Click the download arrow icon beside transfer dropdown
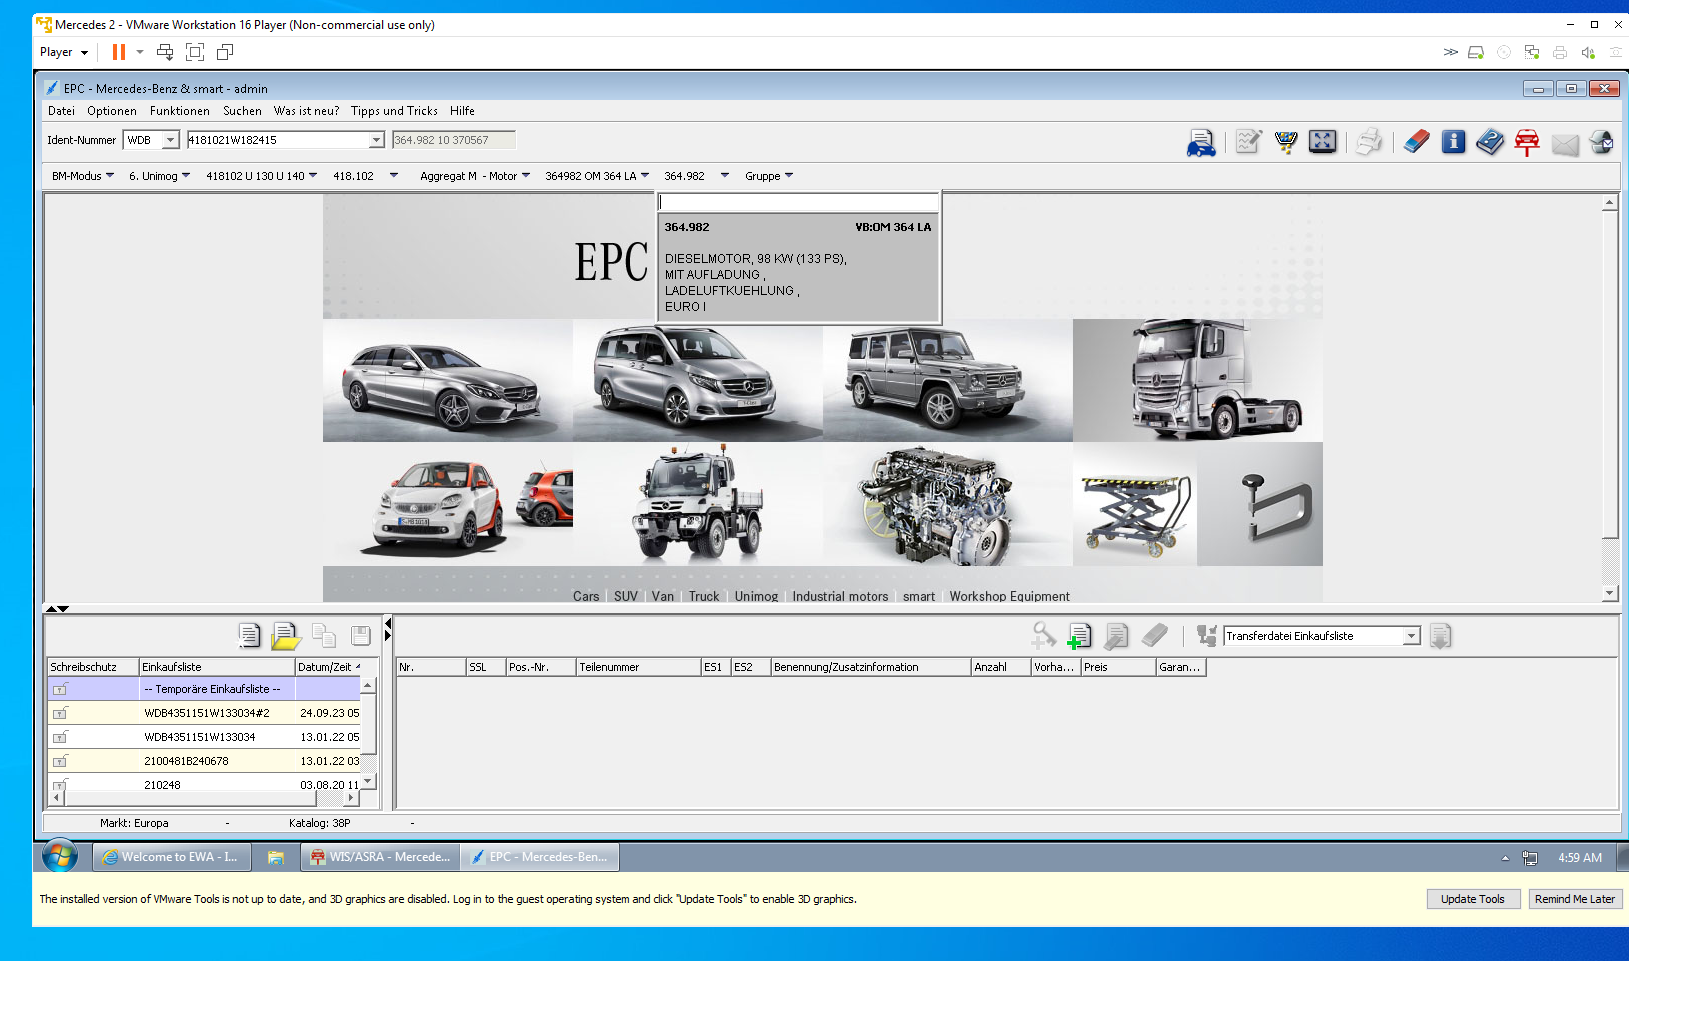Image resolution: width=1700 pixels, height=1012 pixels. coord(1440,636)
